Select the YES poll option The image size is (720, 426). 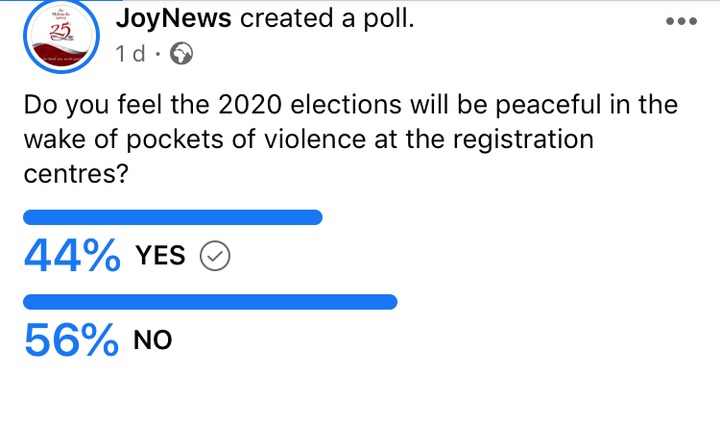[x=160, y=255]
